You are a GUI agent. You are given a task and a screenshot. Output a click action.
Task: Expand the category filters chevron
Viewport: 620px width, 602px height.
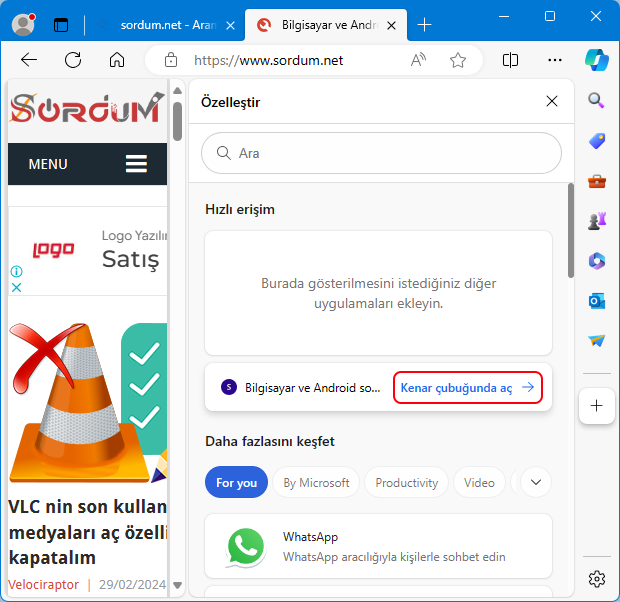[536, 482]
